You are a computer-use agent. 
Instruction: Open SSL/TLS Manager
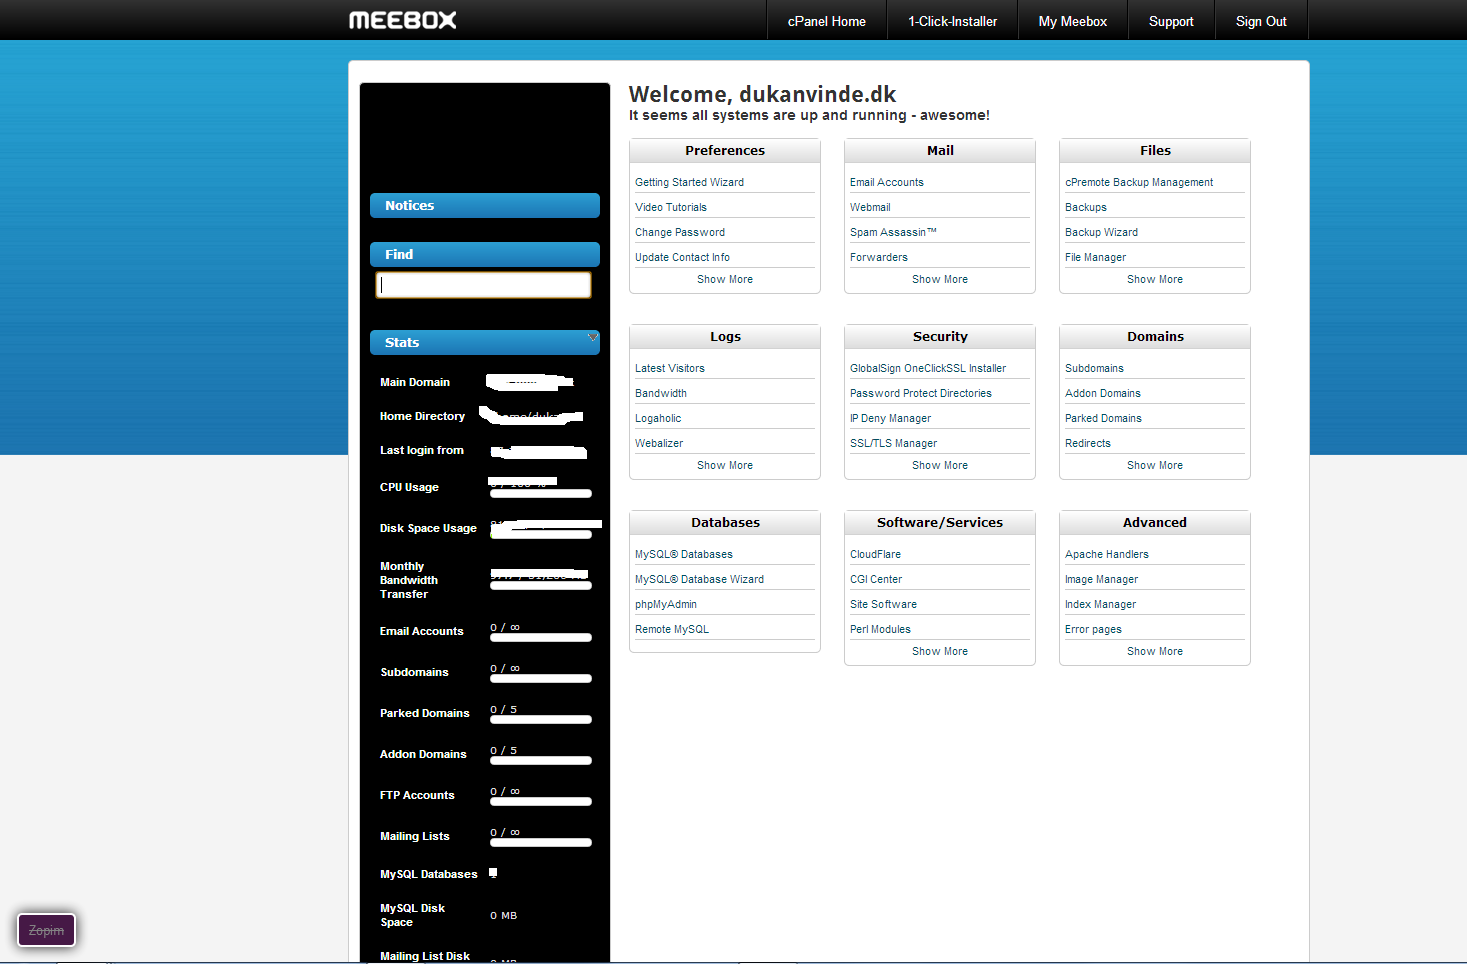(x=893, y=443)
